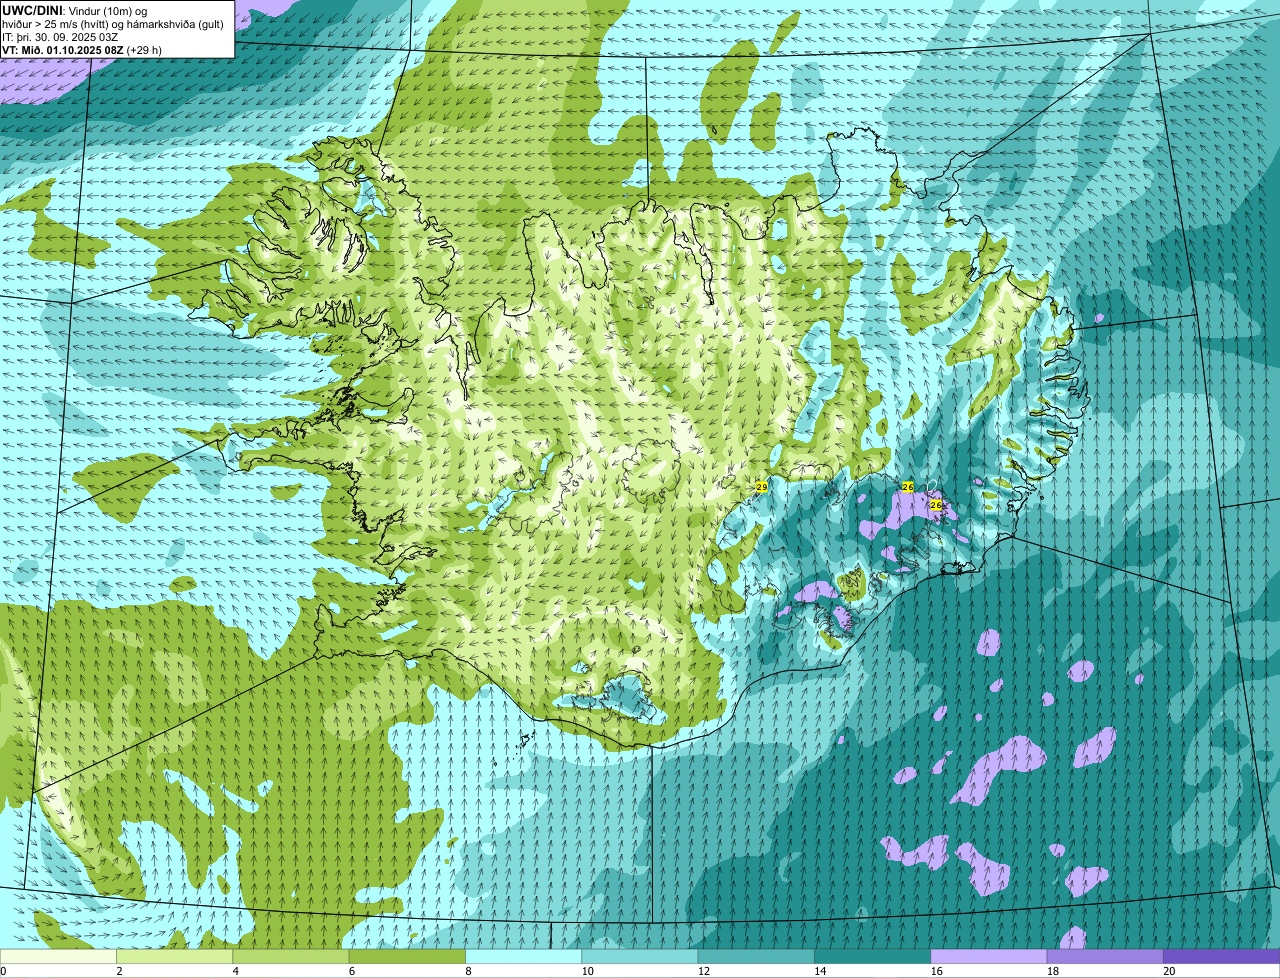Click the scale tick label 0

pos(3,971)
